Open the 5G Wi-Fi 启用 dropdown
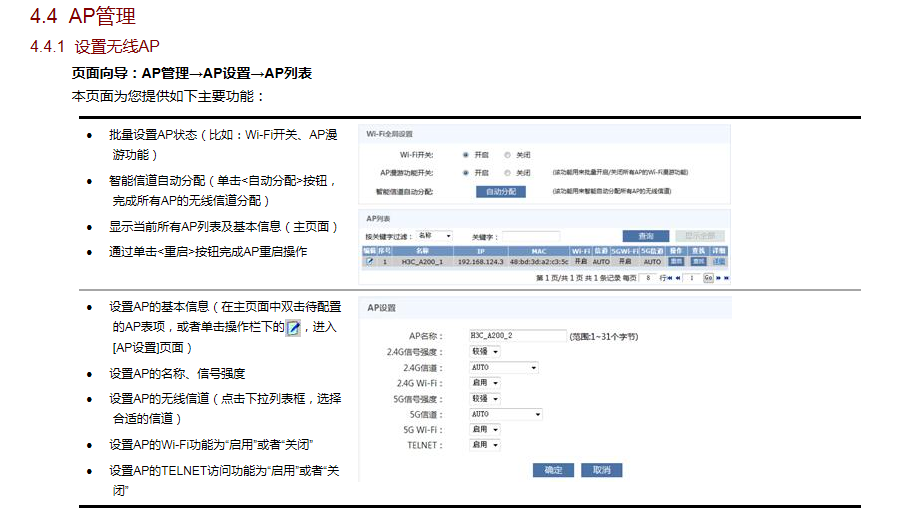Viewport: 897px width, 529px height. (485, 429)
